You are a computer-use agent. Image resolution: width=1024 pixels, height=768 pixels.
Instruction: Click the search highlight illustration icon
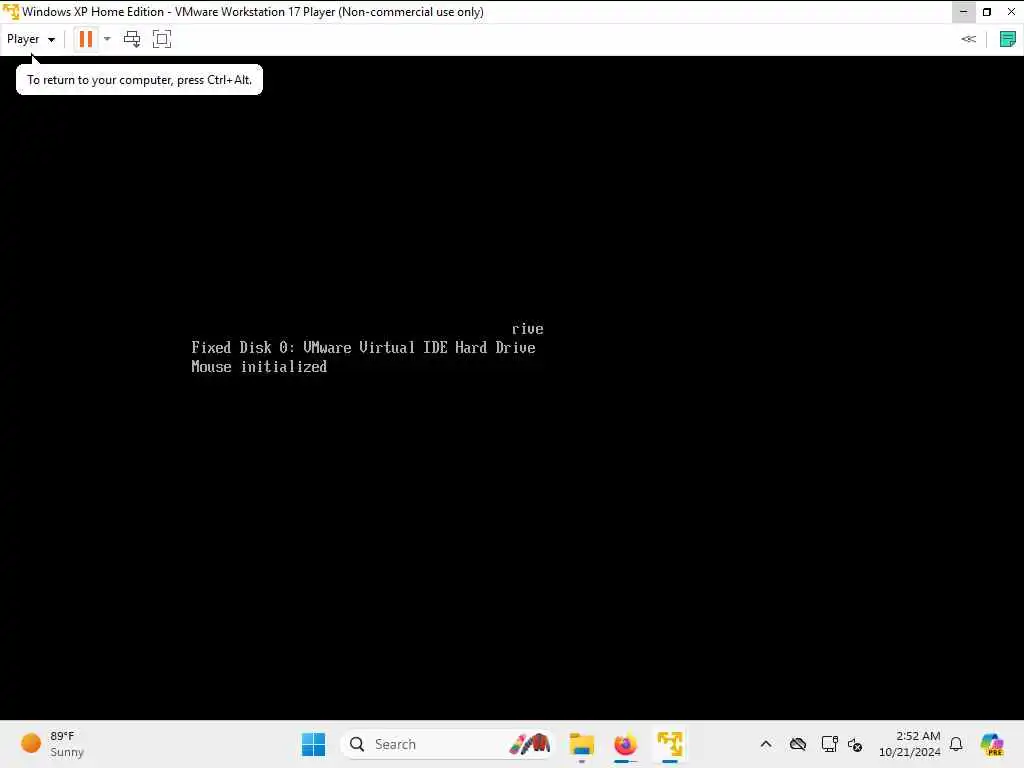tap(530, 743)
